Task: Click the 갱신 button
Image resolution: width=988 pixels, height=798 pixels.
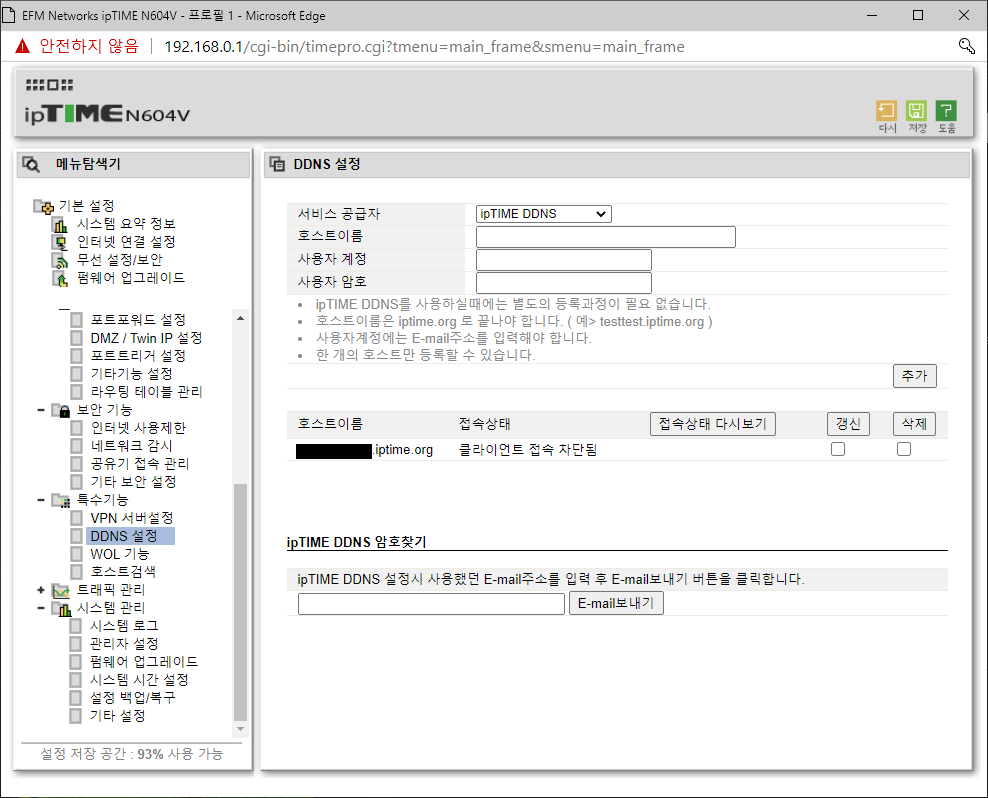Action: (848, 424)
